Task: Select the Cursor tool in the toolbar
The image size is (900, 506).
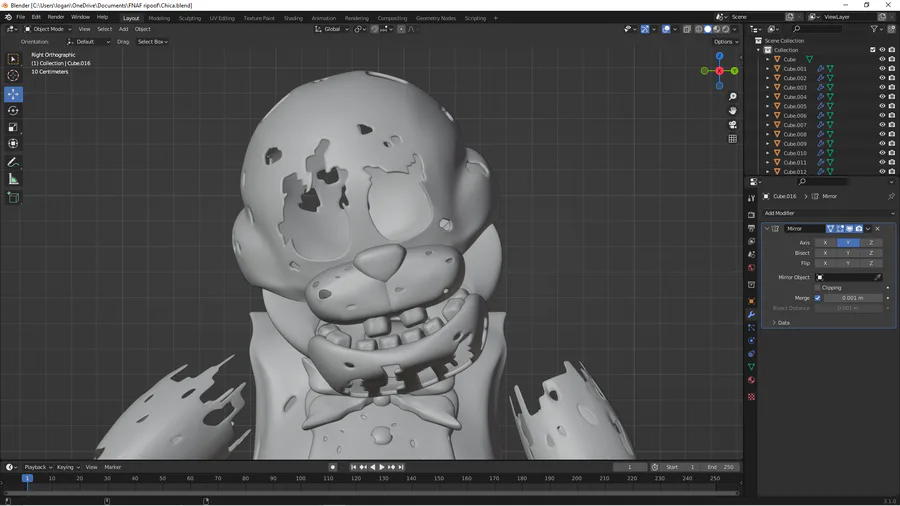Action: pos(13,76)
